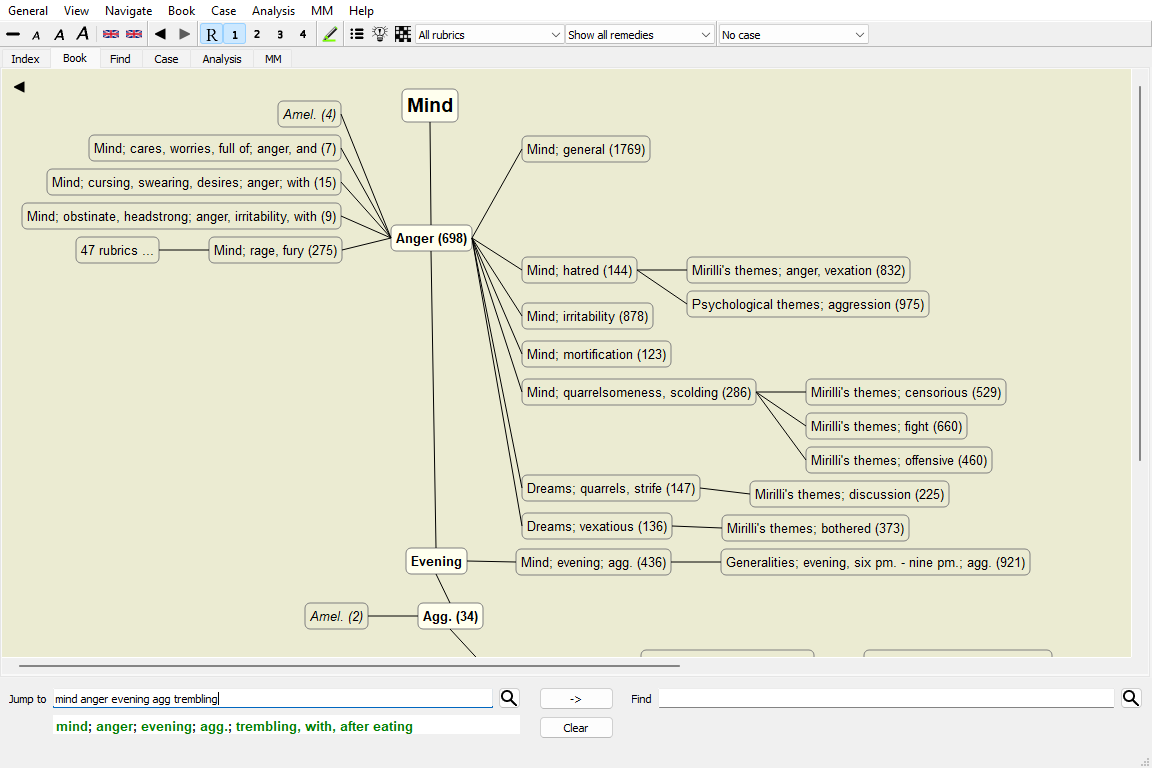The height and width of the screenshot is (768, 1152).
Task: Select the Evening node
Action: pyautogui.click(x=436, y=561)
